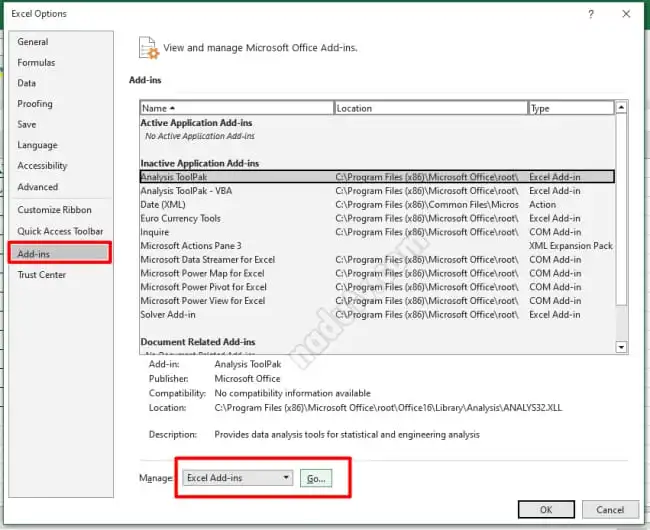Select Microsoft Data Streamer for Excel
The width and height of the screenshot is (650, 530).
(377, 259)
